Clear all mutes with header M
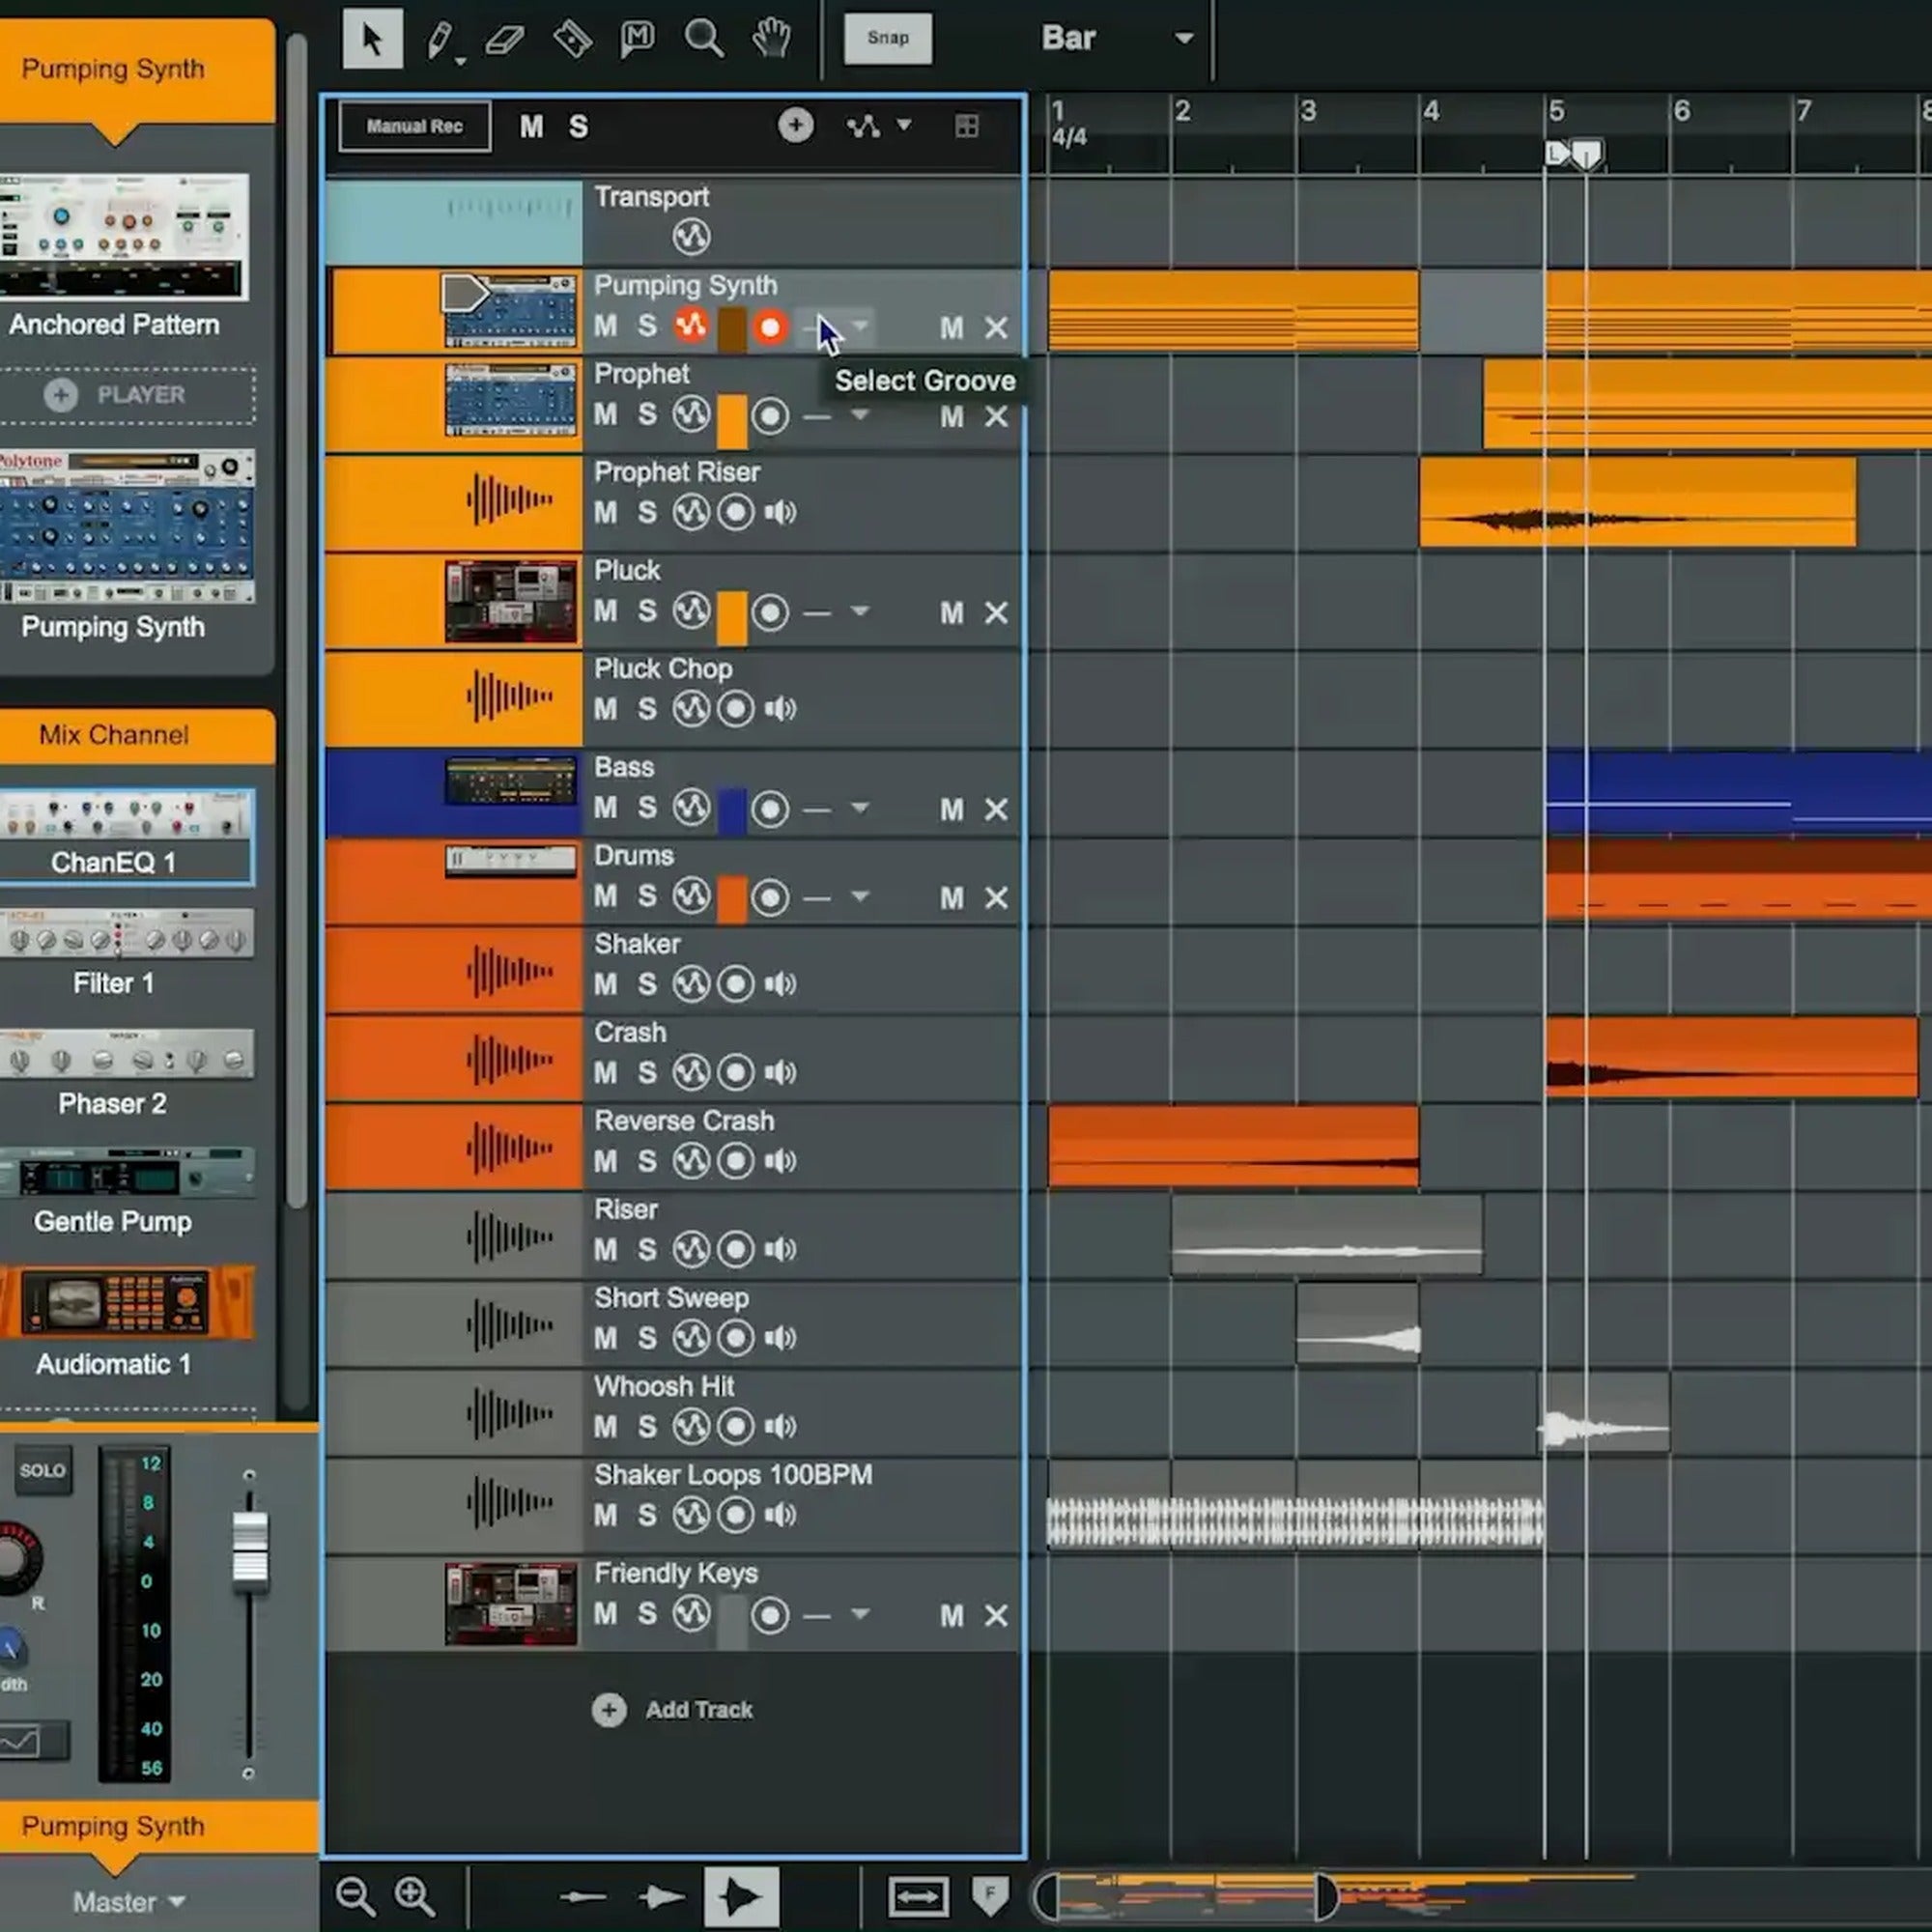This screenshot has height=1932, width=1932. (x=532, y=127)
